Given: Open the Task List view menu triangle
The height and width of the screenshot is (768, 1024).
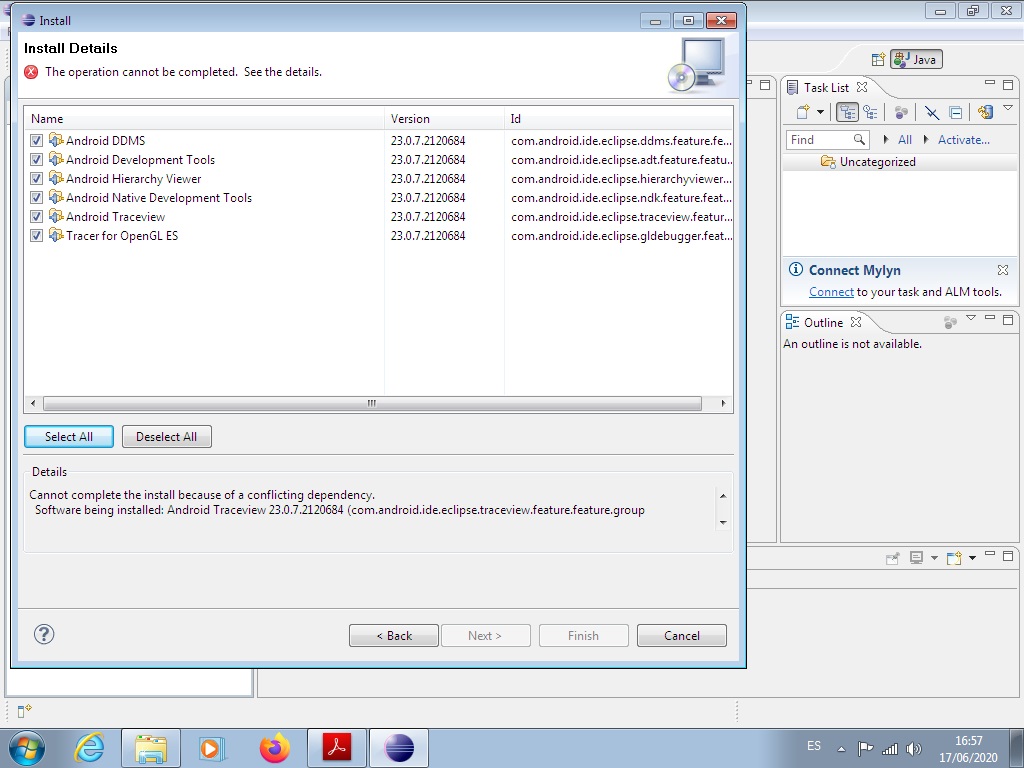Looking at the screenshot, I should (1008, 108).
